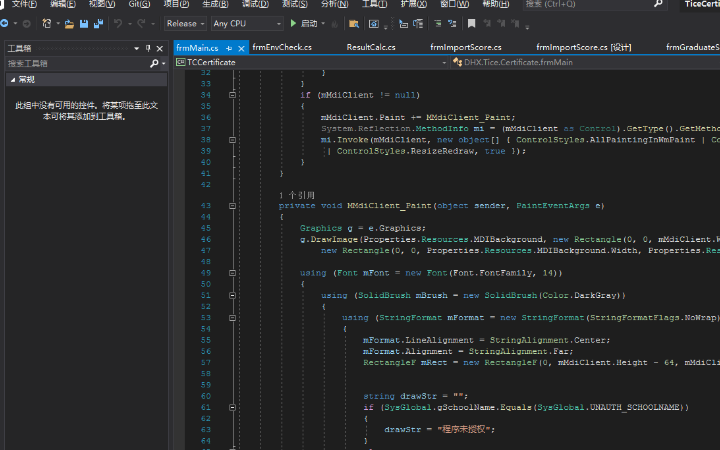Open Find in Files folder-search icon

pyautogui.click(x=354, y=24)
